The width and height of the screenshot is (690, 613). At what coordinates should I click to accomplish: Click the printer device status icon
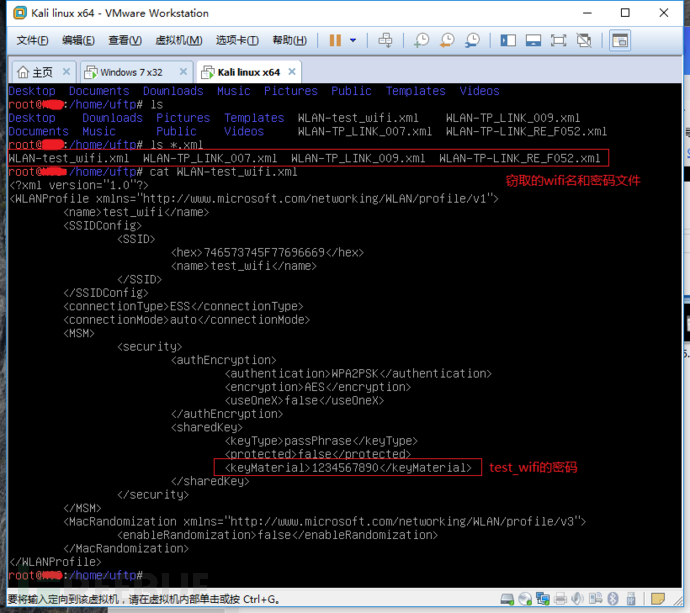[560, 599]
